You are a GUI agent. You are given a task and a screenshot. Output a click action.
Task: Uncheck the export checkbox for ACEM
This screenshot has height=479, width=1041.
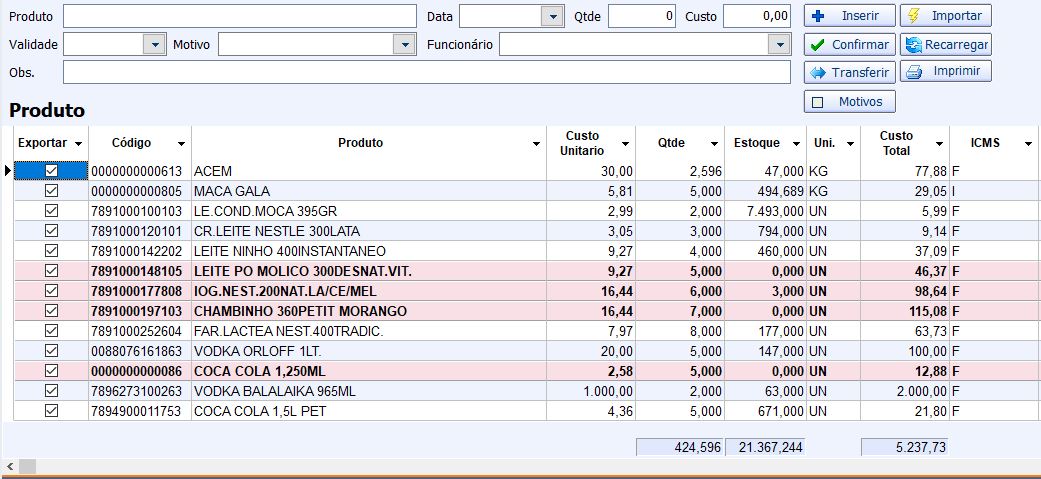pos(51,171)
